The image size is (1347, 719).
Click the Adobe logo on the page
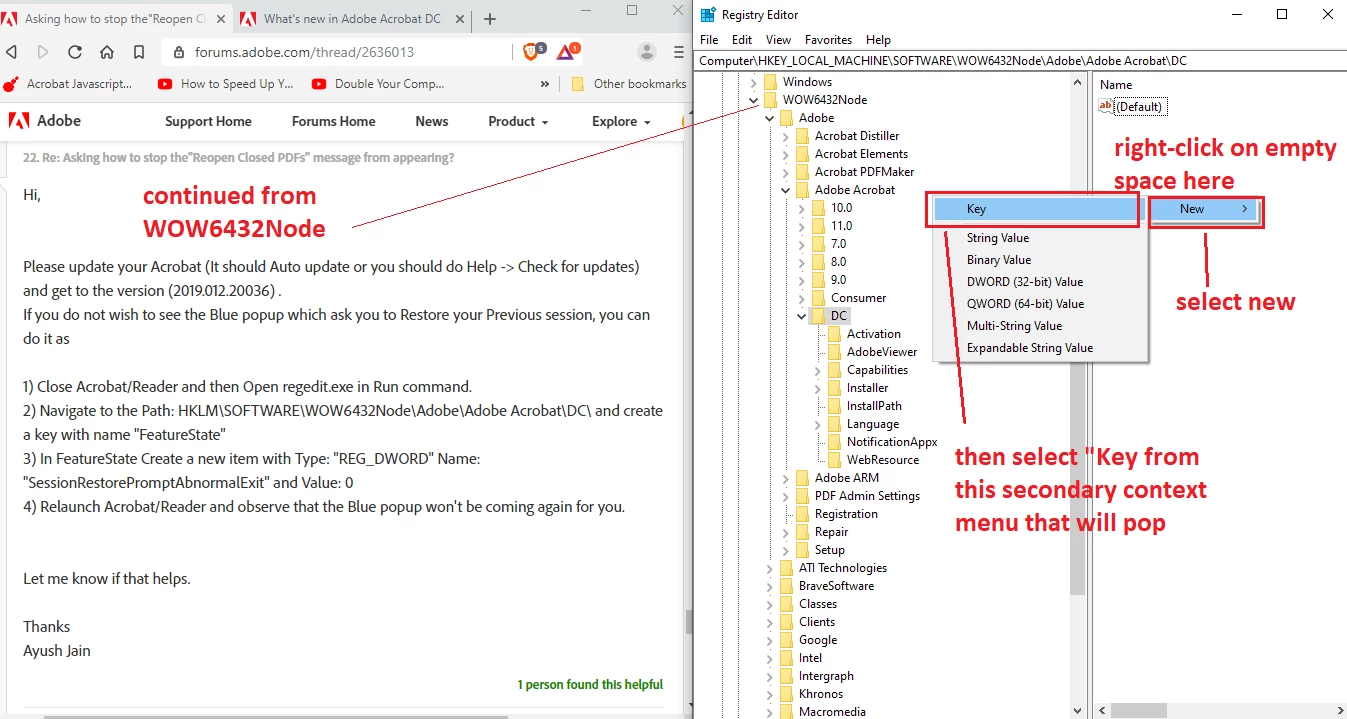pos(45,121)
